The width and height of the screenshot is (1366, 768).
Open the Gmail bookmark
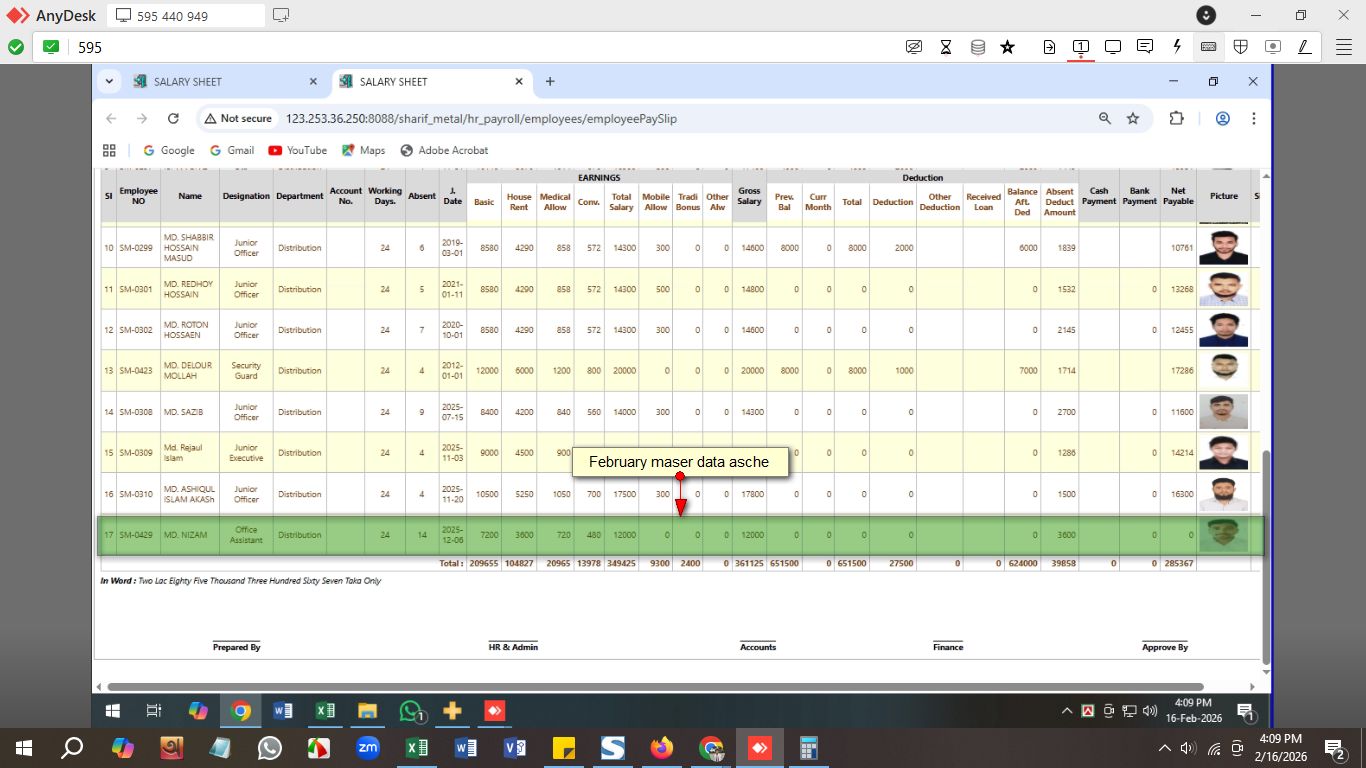231,150
